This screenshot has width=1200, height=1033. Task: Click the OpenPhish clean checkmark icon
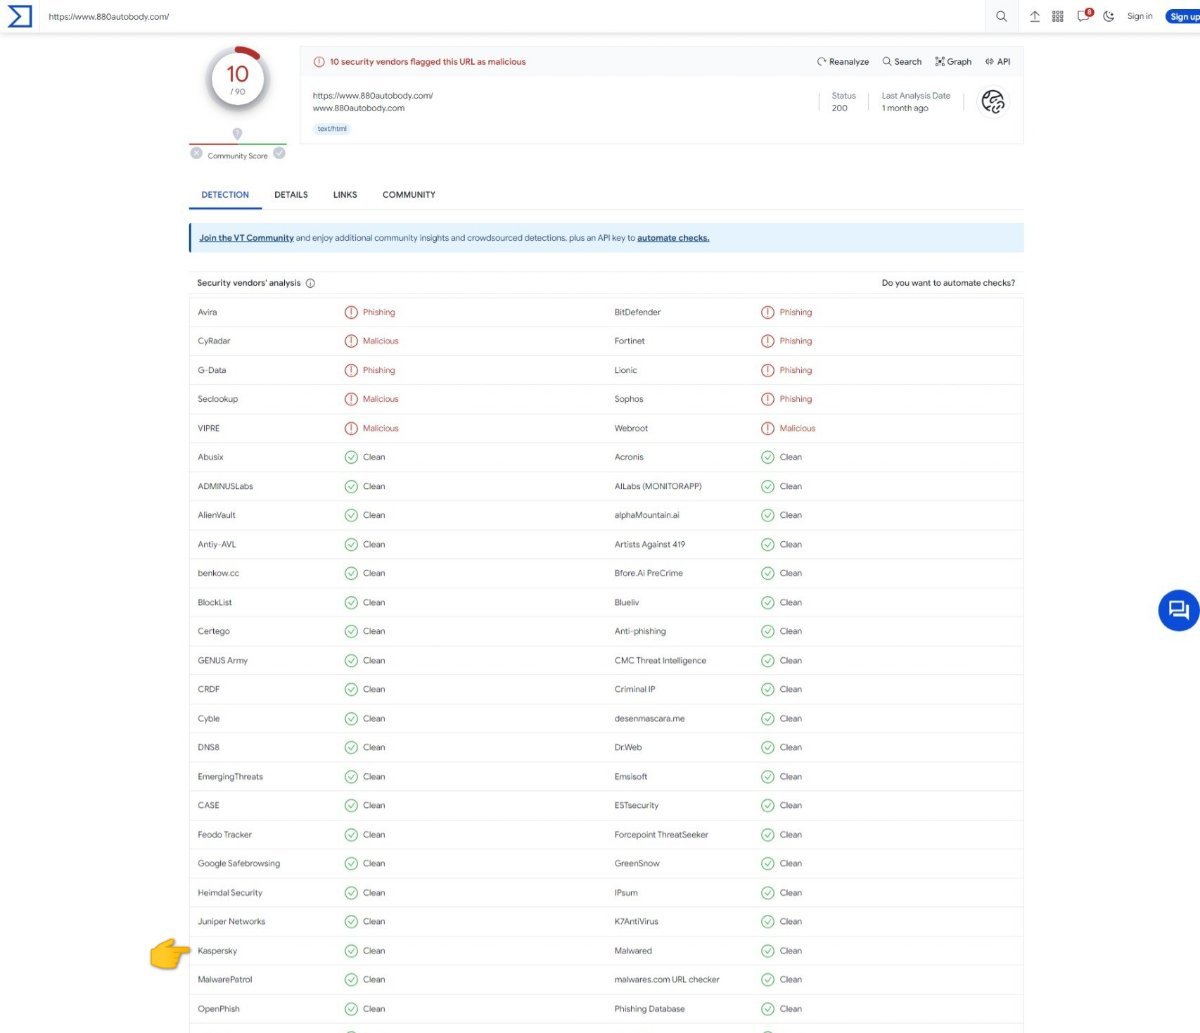click(351, 1009)
